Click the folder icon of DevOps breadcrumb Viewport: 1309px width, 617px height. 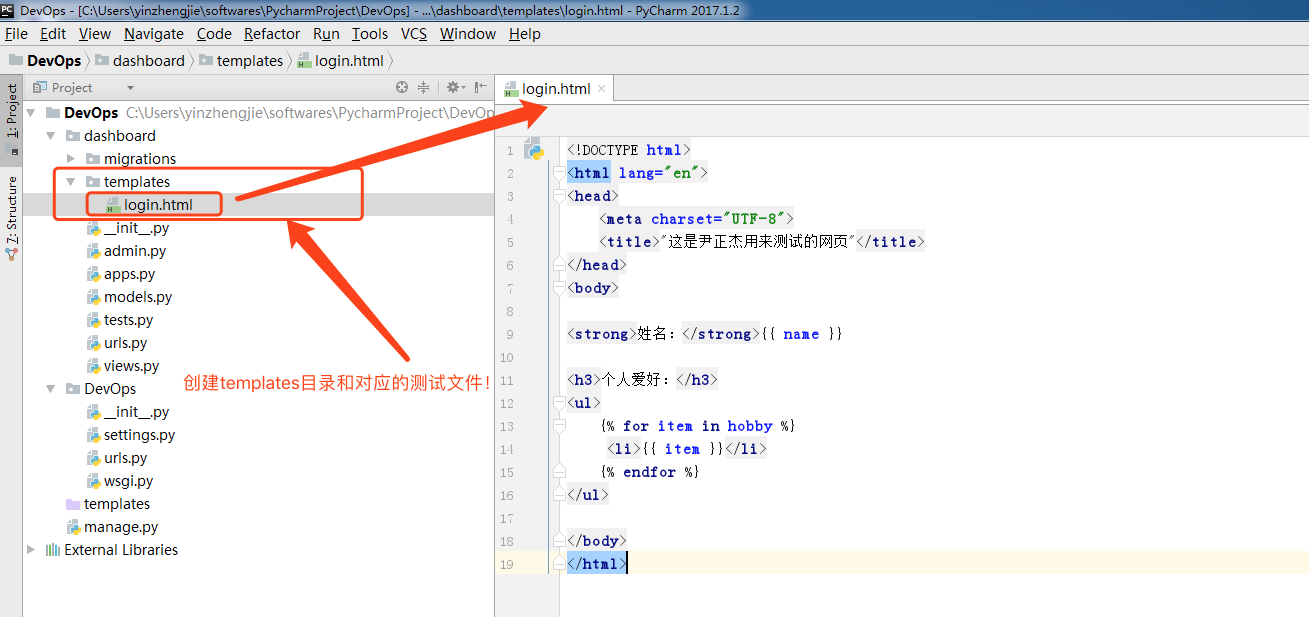[15, 60]
